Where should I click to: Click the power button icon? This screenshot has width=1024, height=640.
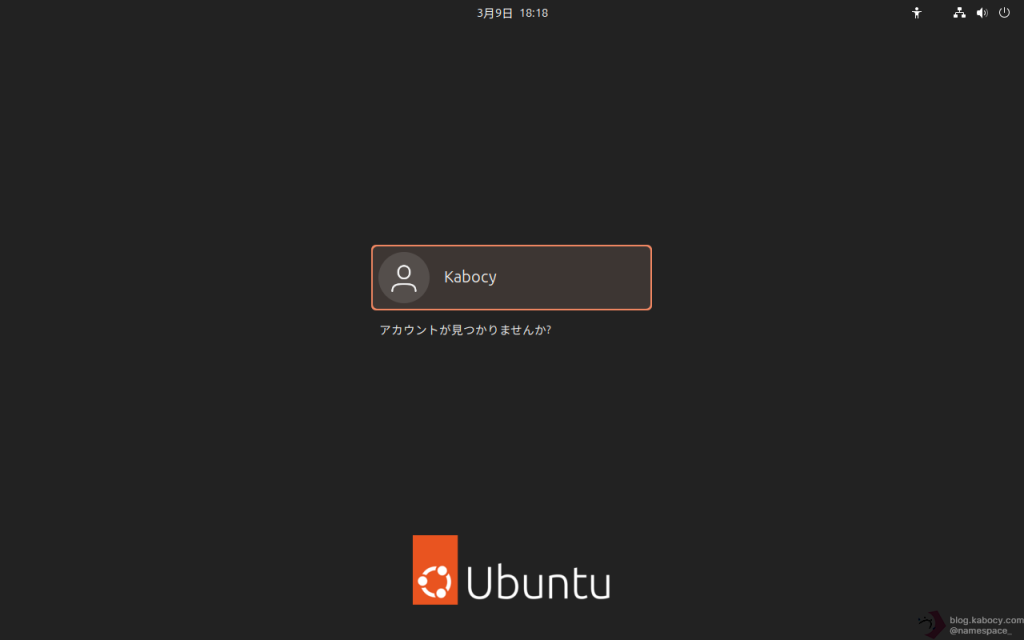pyautogui.click(x=1004, y=13)
